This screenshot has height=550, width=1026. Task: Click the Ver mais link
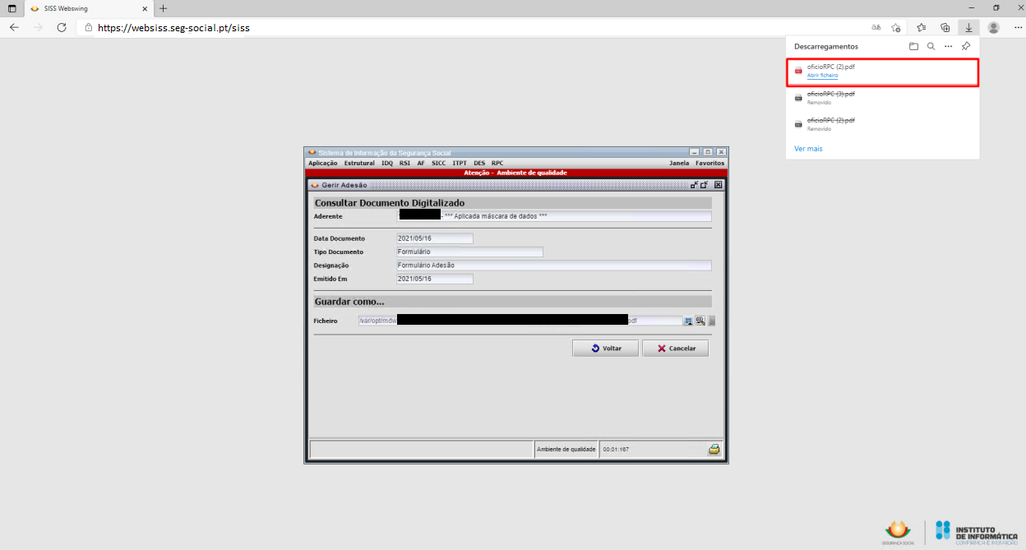pyautogui.click(x=808, y=148)
